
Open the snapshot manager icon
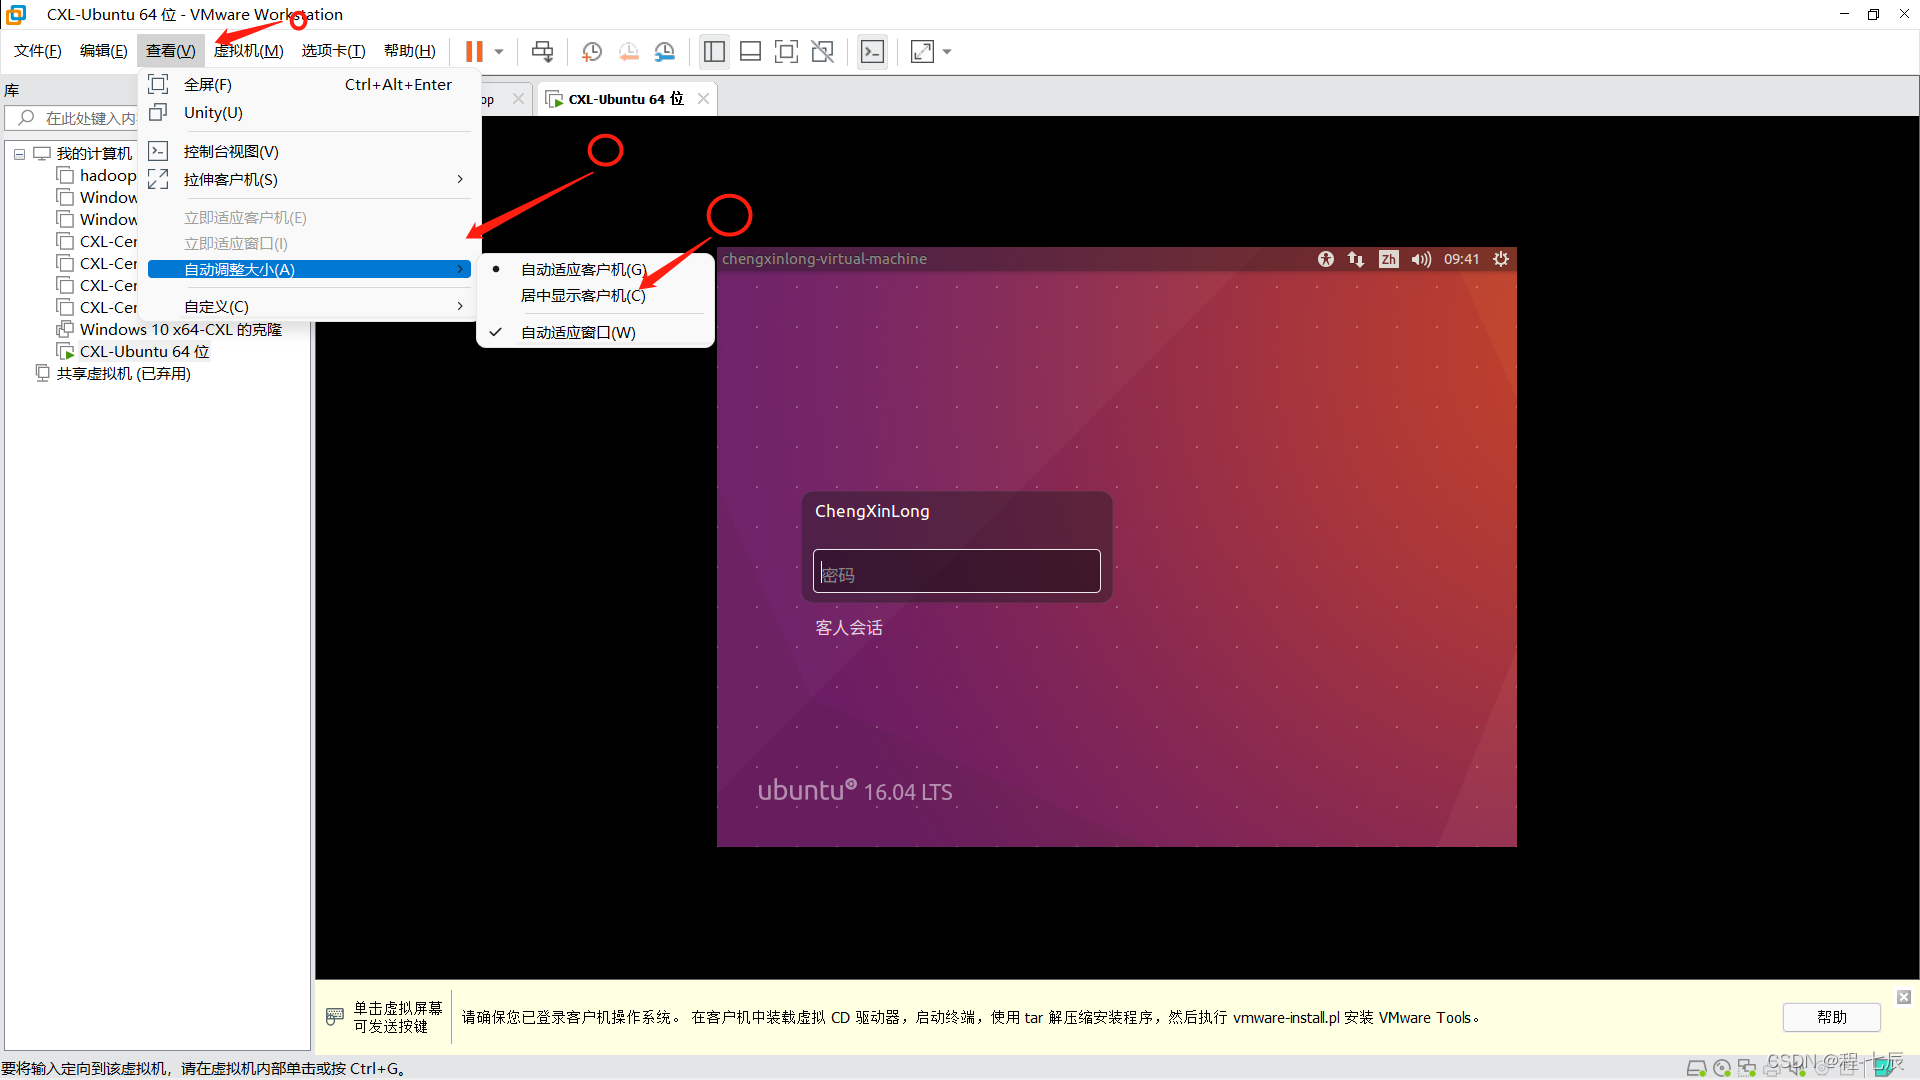point(665,51)
